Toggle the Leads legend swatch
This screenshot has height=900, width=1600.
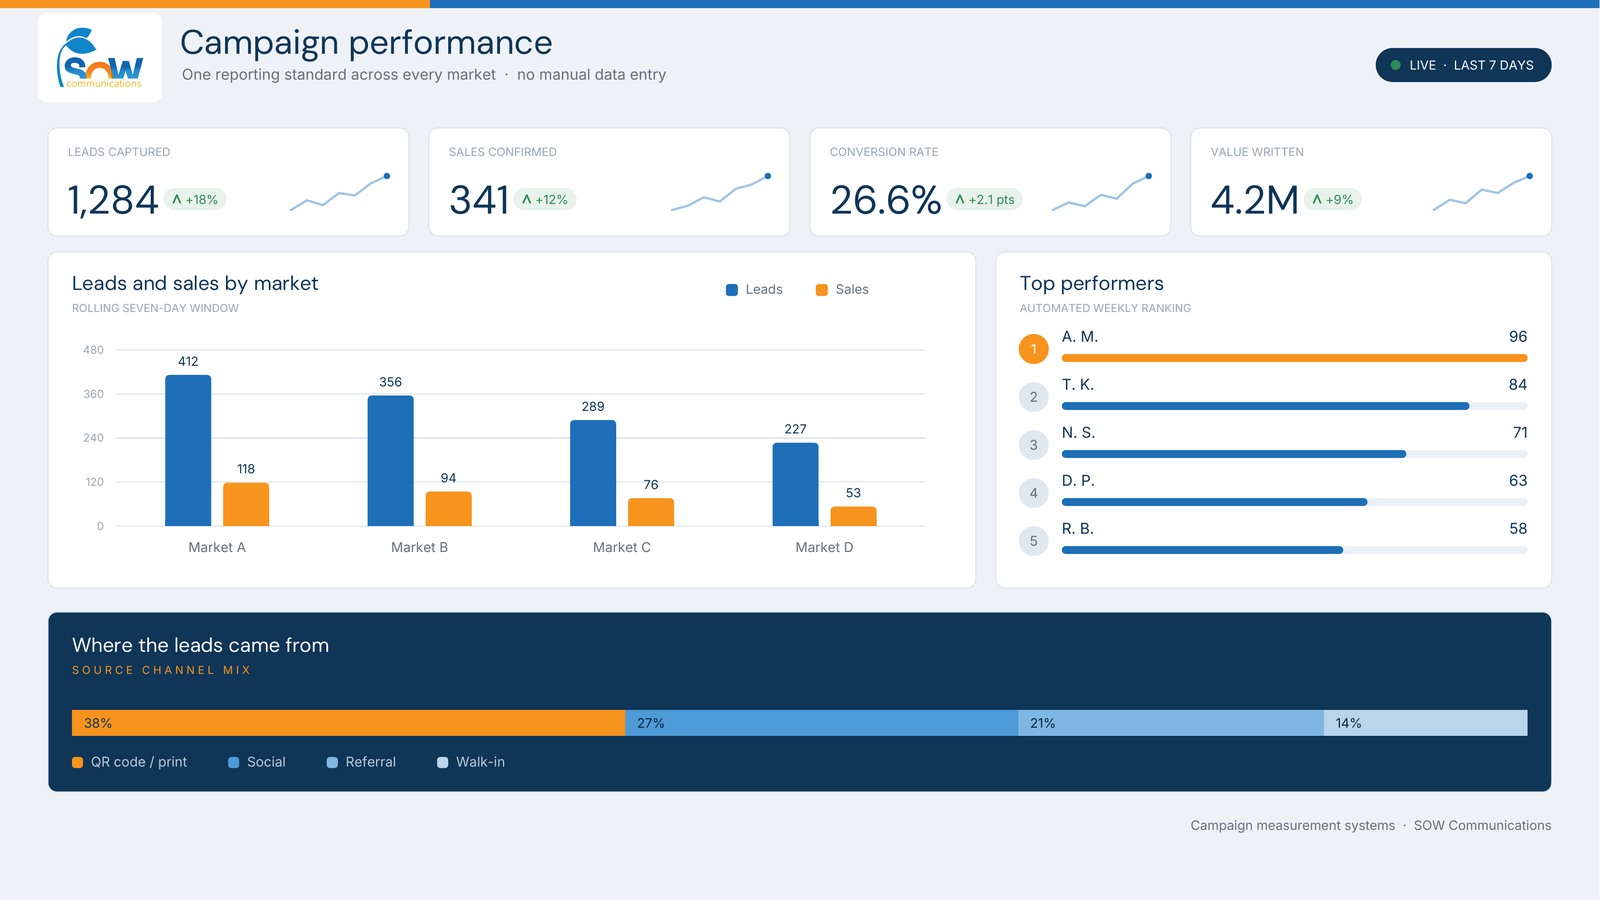tap(732, 290)
